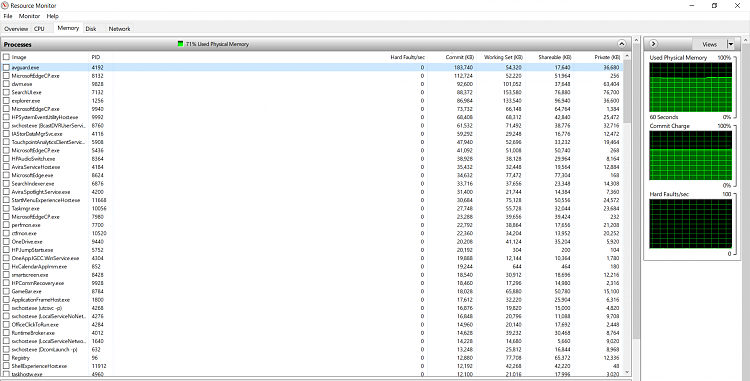The width and height of the screenshot is (750, 381).
Task: Switch to the Overview tab
Action: pos(16,29)
